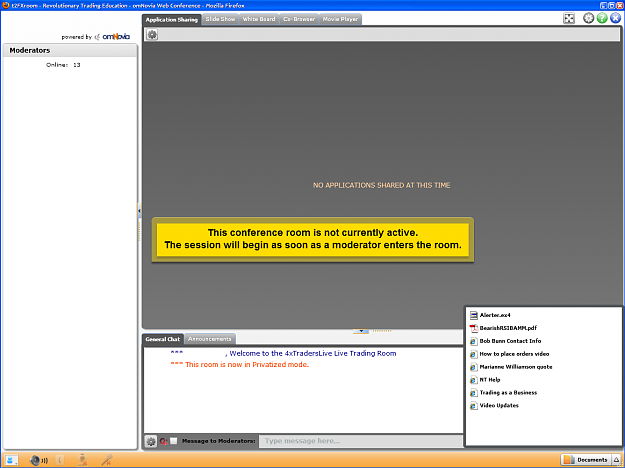Open the application sharing settings gear
Image resolution: width=625 pixels, height=468 pixels.
point(152,35)
